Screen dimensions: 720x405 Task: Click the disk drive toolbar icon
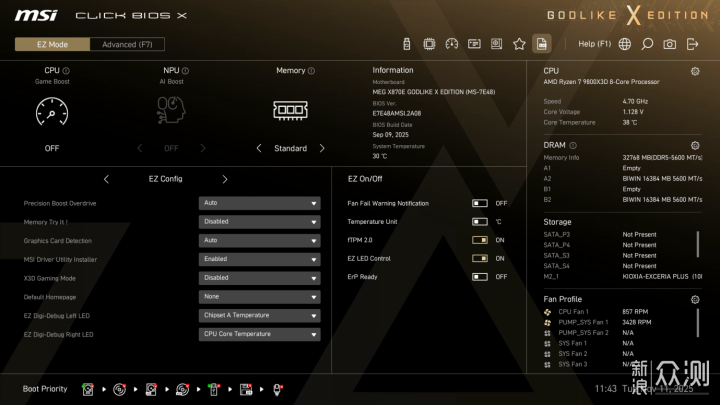coord(496,44)
